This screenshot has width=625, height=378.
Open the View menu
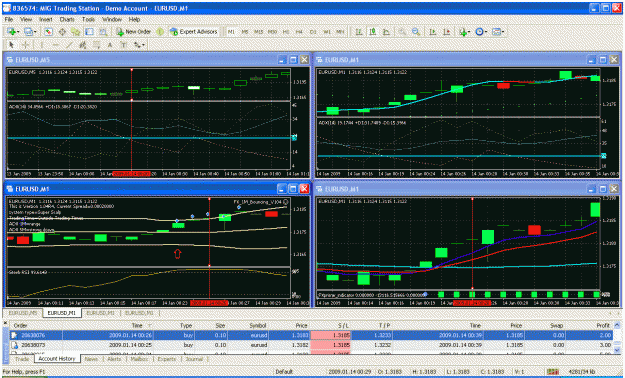(x=26, y=19)
